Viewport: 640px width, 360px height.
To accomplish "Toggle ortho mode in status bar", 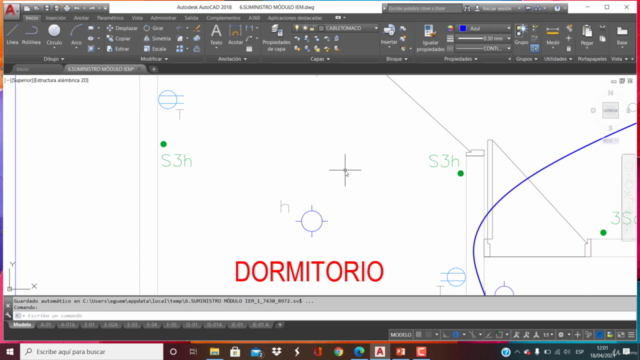I will (x=446, y=335).
